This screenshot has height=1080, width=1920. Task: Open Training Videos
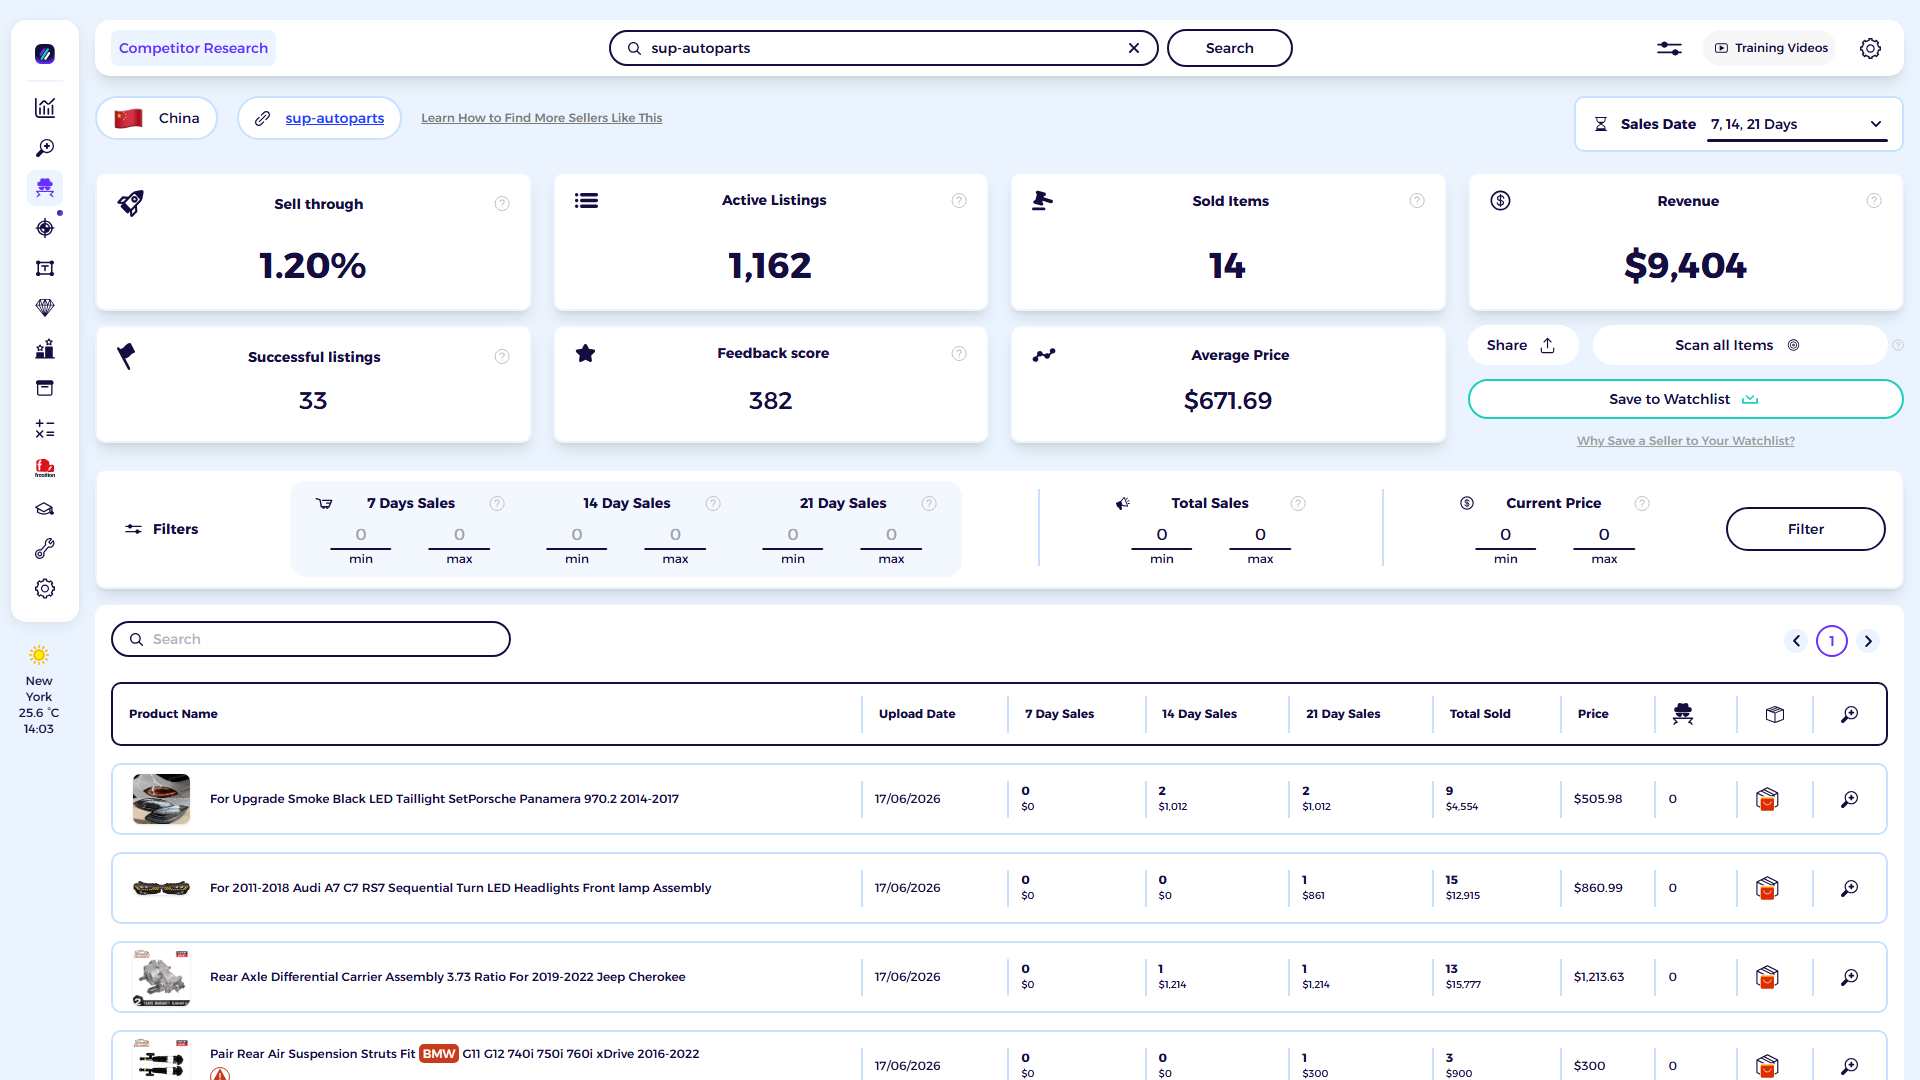point(1770,48)
